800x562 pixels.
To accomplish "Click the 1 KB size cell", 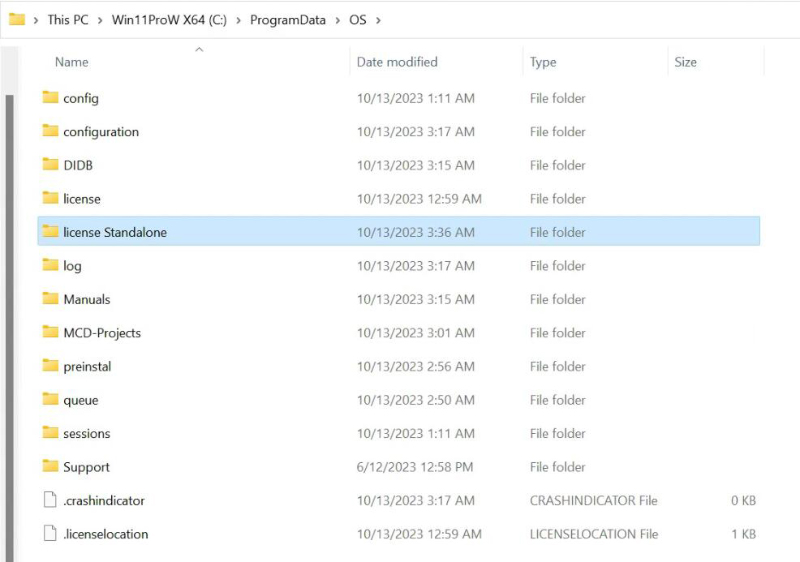I will pyautogui.click(x=743, y=534).
